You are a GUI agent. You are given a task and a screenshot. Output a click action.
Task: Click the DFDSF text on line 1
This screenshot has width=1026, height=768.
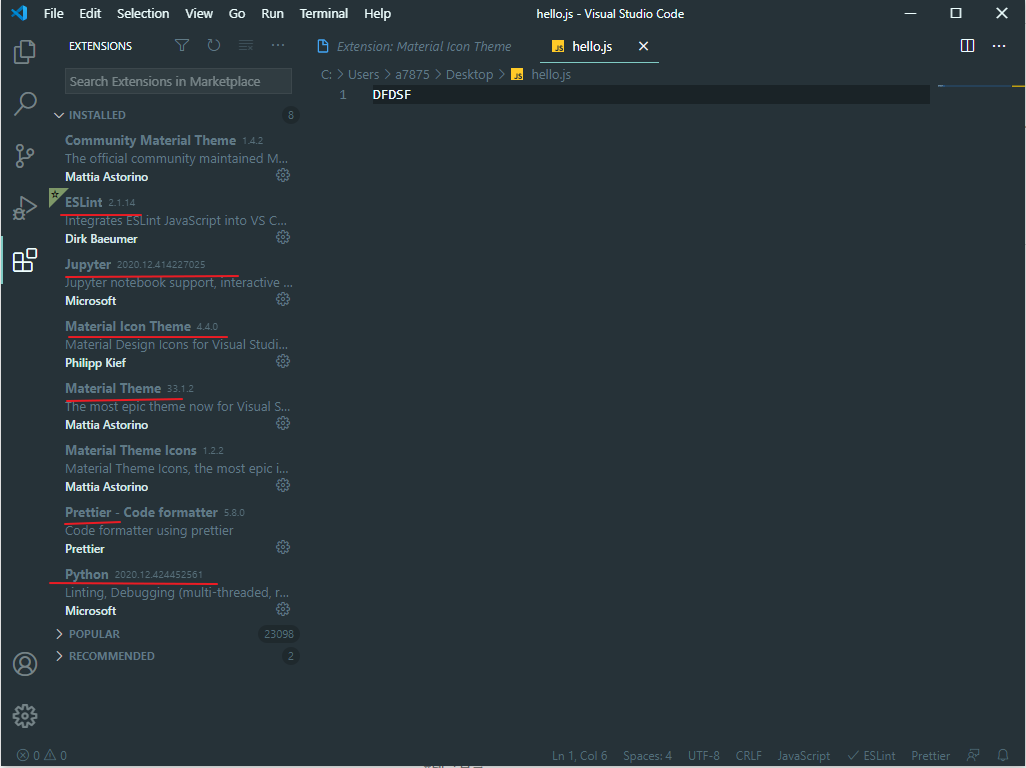[391, 95]
